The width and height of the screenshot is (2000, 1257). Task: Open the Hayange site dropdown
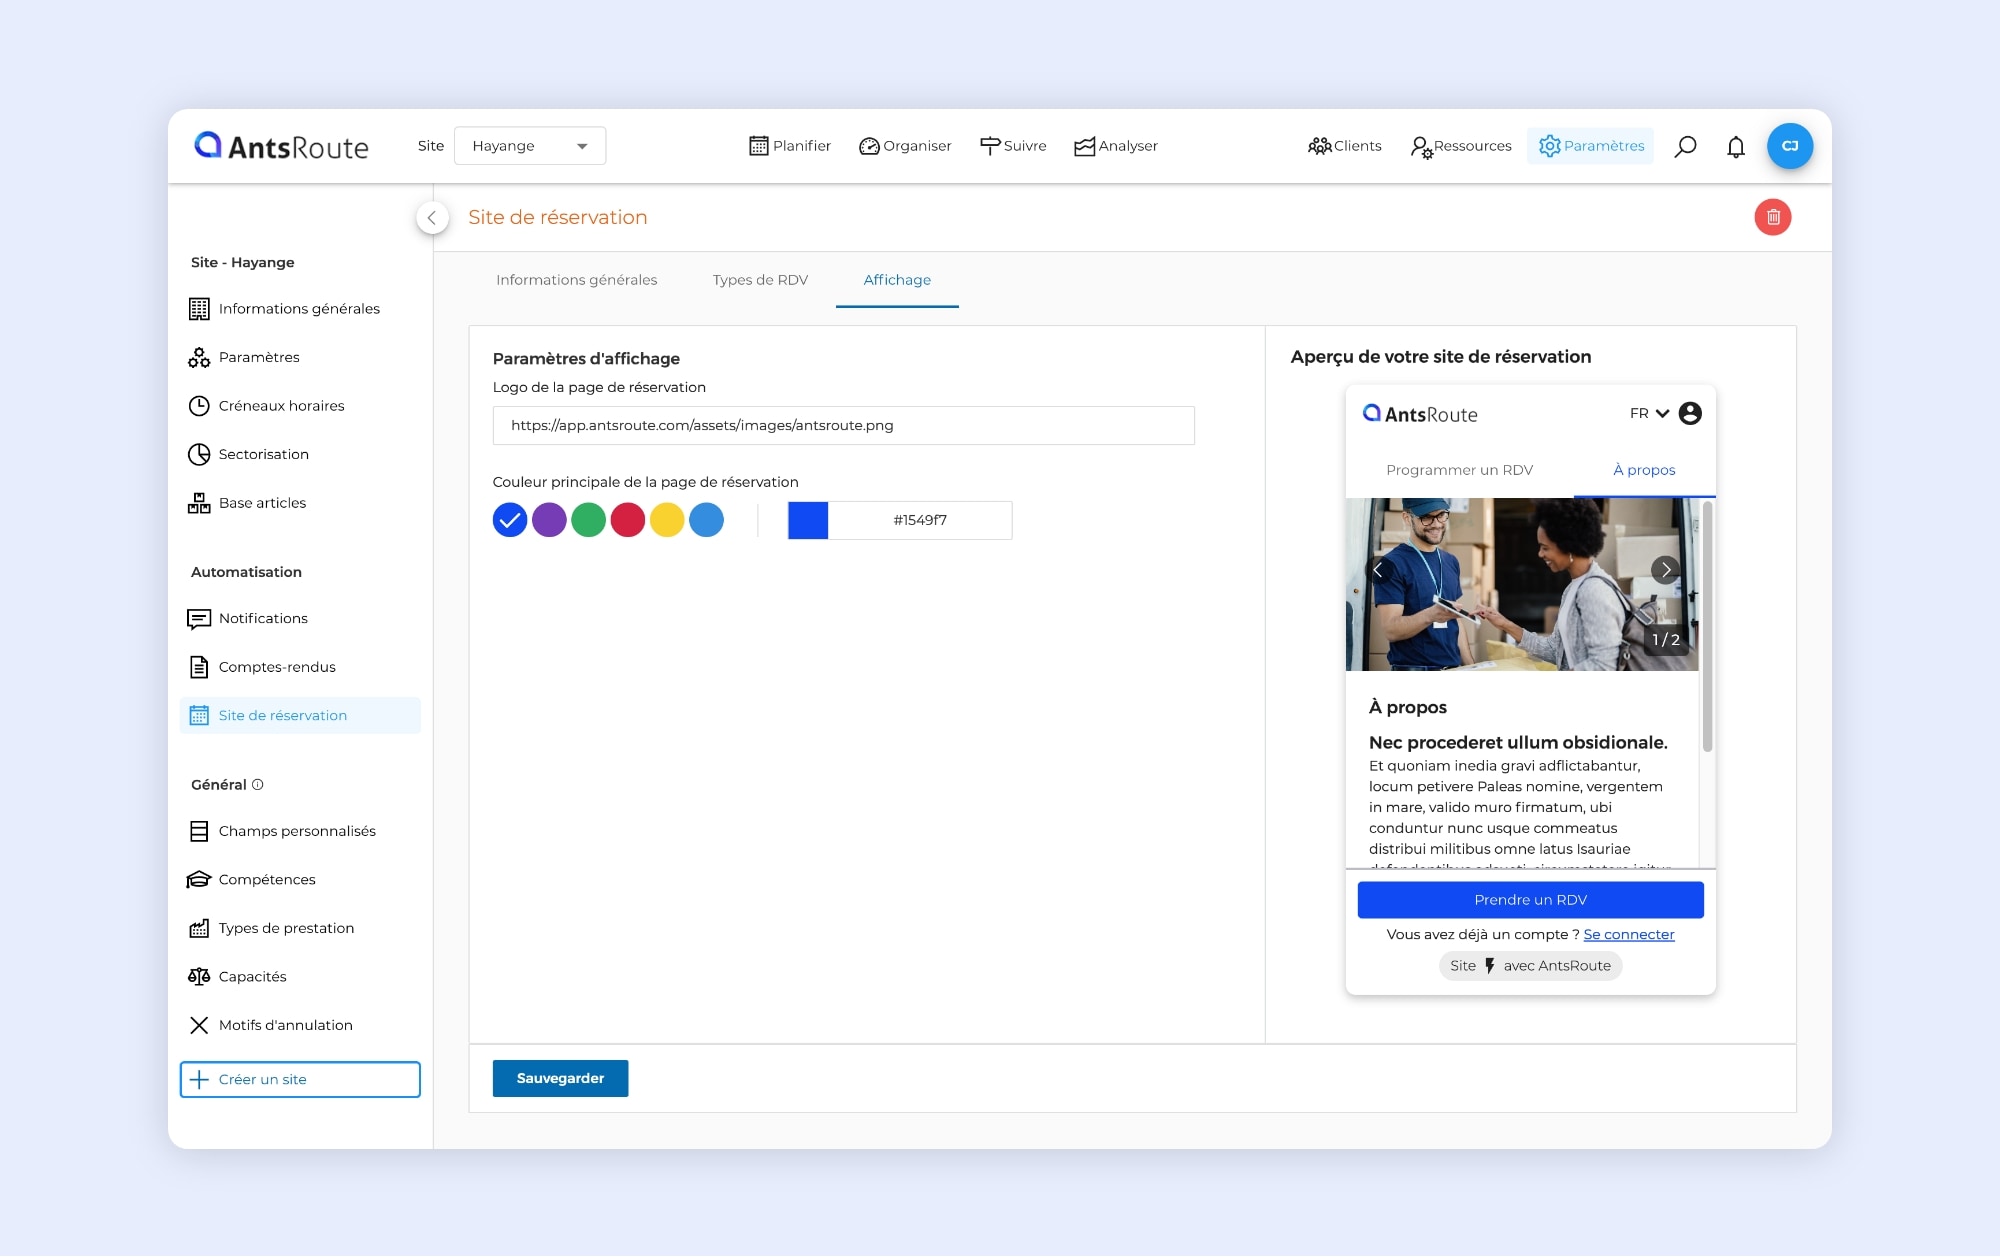529,146
